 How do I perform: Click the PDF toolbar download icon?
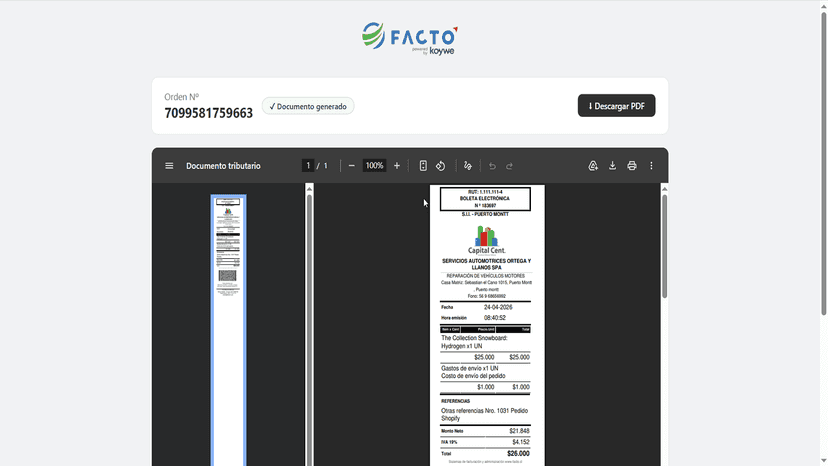point(612,166)
